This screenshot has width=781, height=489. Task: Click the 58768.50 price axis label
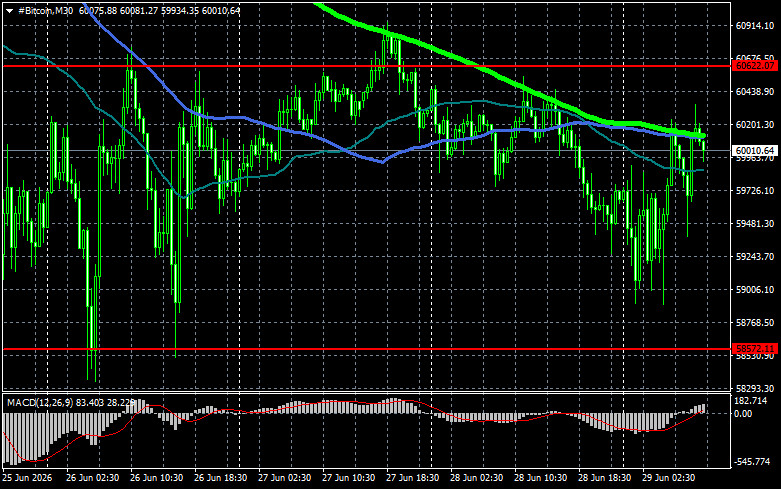(755, 323)
